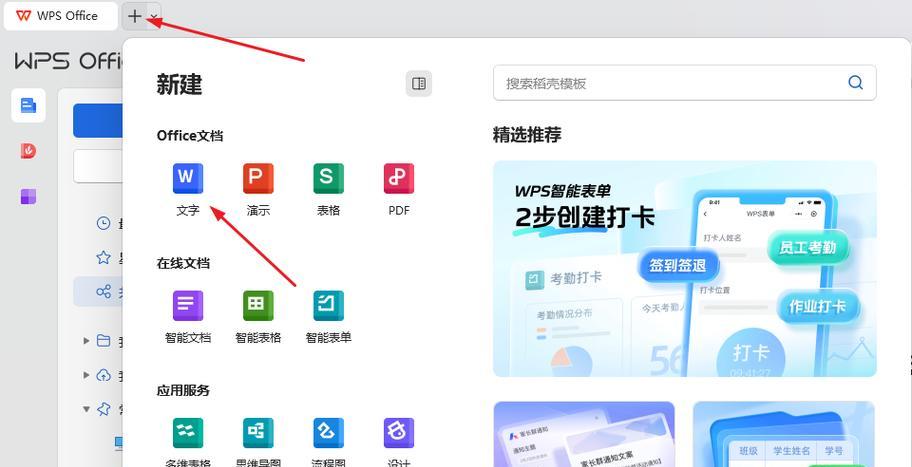Viewport: 912px width, 467px height.
Task: Open dropdown arrow next to plus tab
Action: pos(154,17)
